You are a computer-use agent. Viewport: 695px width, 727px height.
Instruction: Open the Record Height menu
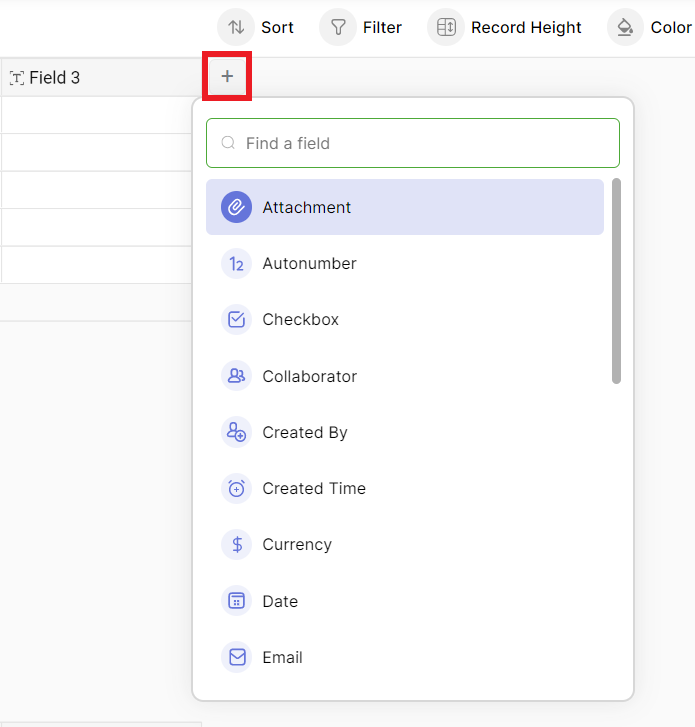click(x=506, y=27)
